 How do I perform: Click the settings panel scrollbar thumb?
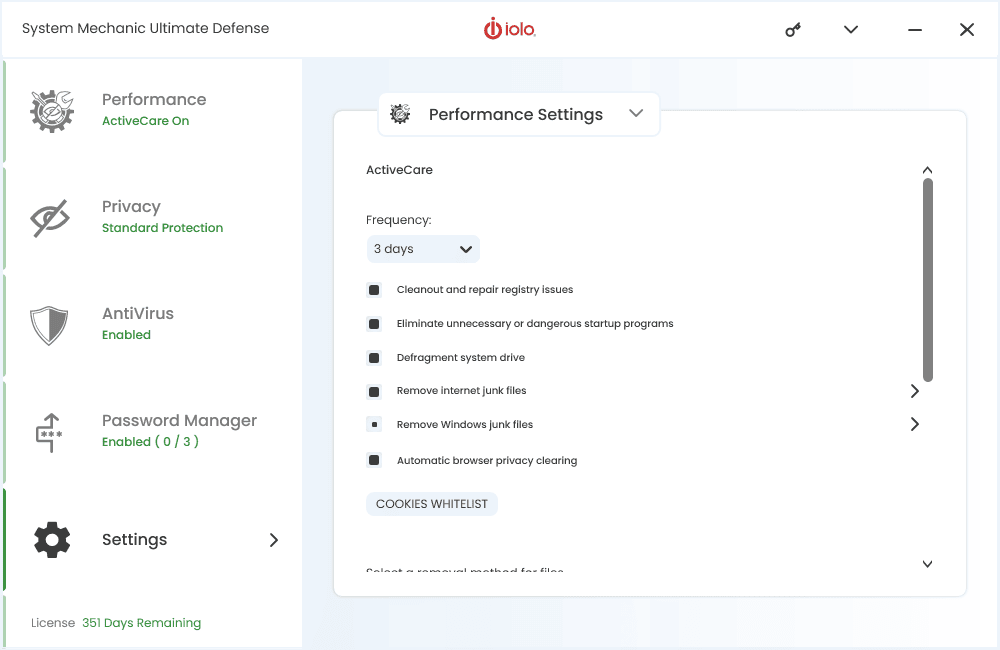tap(928, 280)
